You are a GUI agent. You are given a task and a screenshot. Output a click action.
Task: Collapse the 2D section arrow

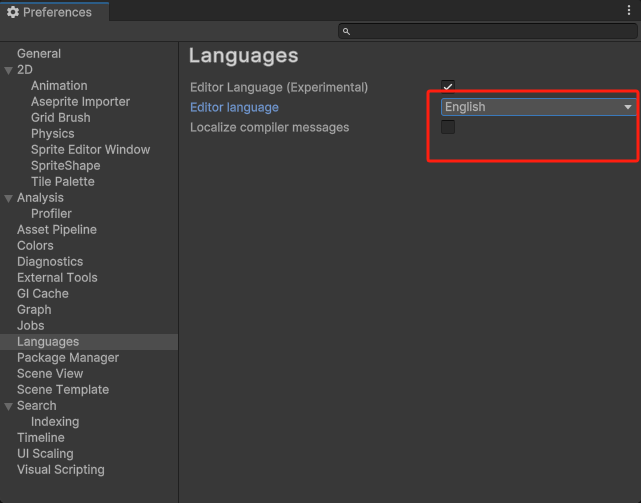click(9, 70)
